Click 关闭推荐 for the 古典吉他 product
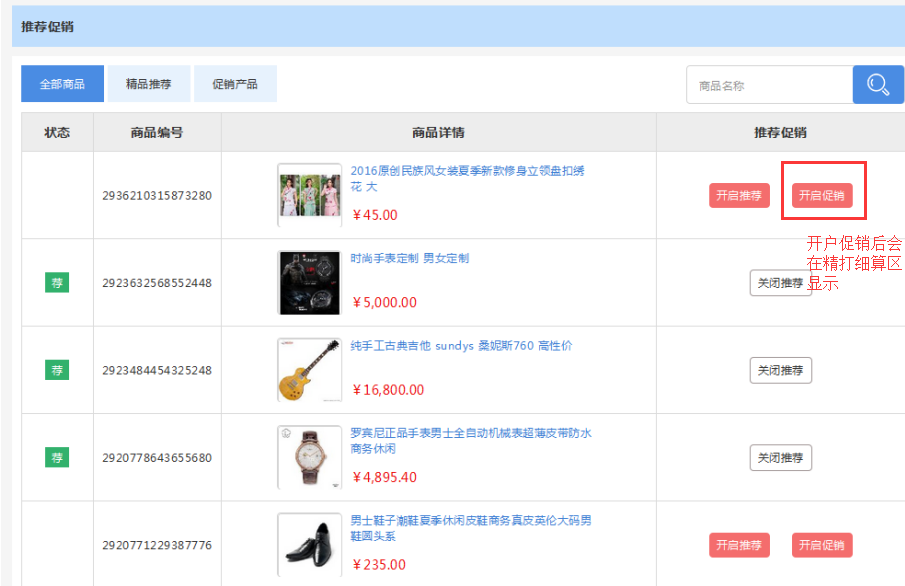The height and width of the screenshot is (586, 905). click(x=780, y=370)
